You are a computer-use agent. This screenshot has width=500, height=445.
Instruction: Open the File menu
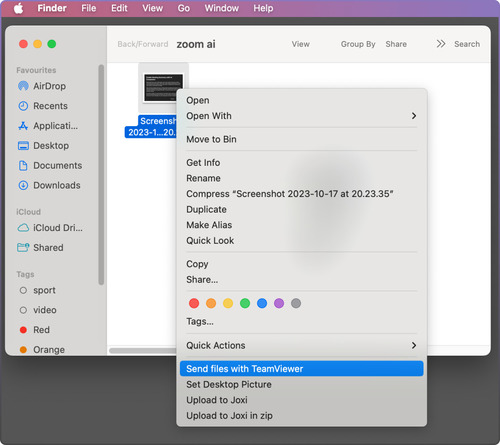(89, 8)
